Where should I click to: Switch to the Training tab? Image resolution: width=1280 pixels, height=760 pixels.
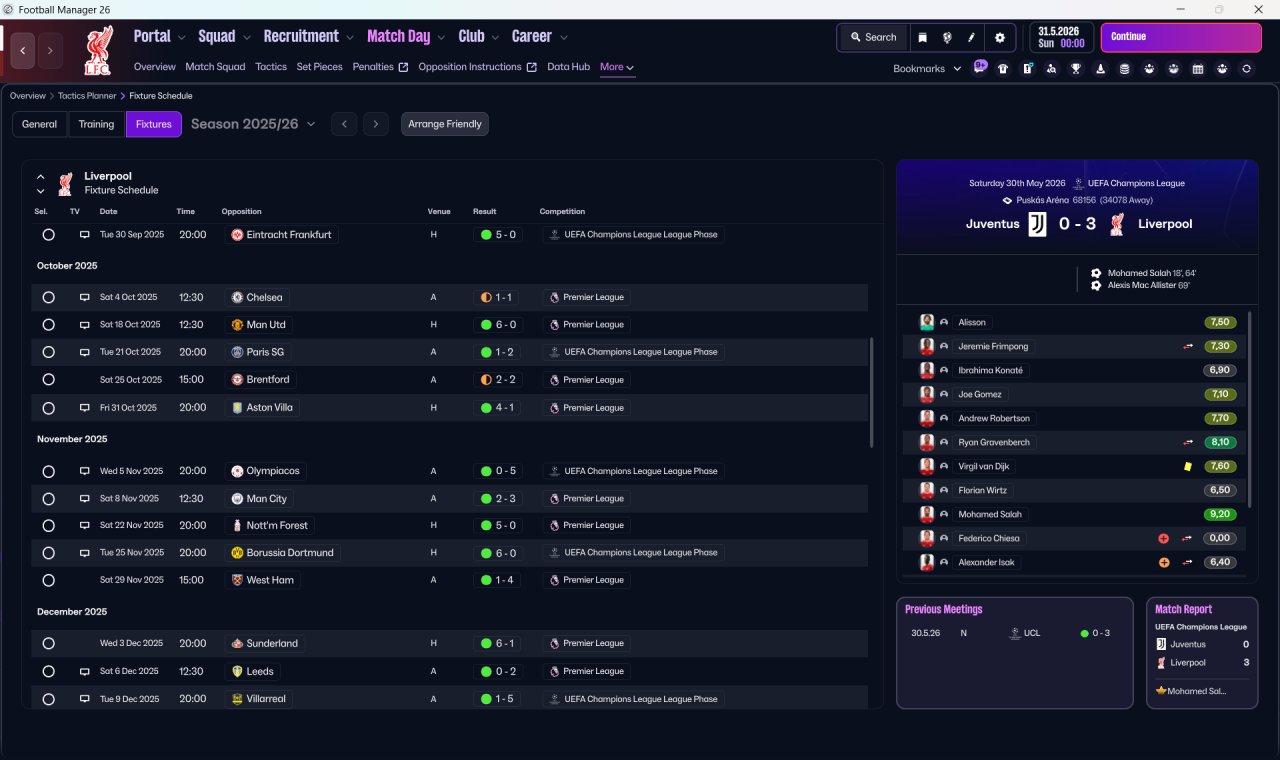[x=96, y=124]
